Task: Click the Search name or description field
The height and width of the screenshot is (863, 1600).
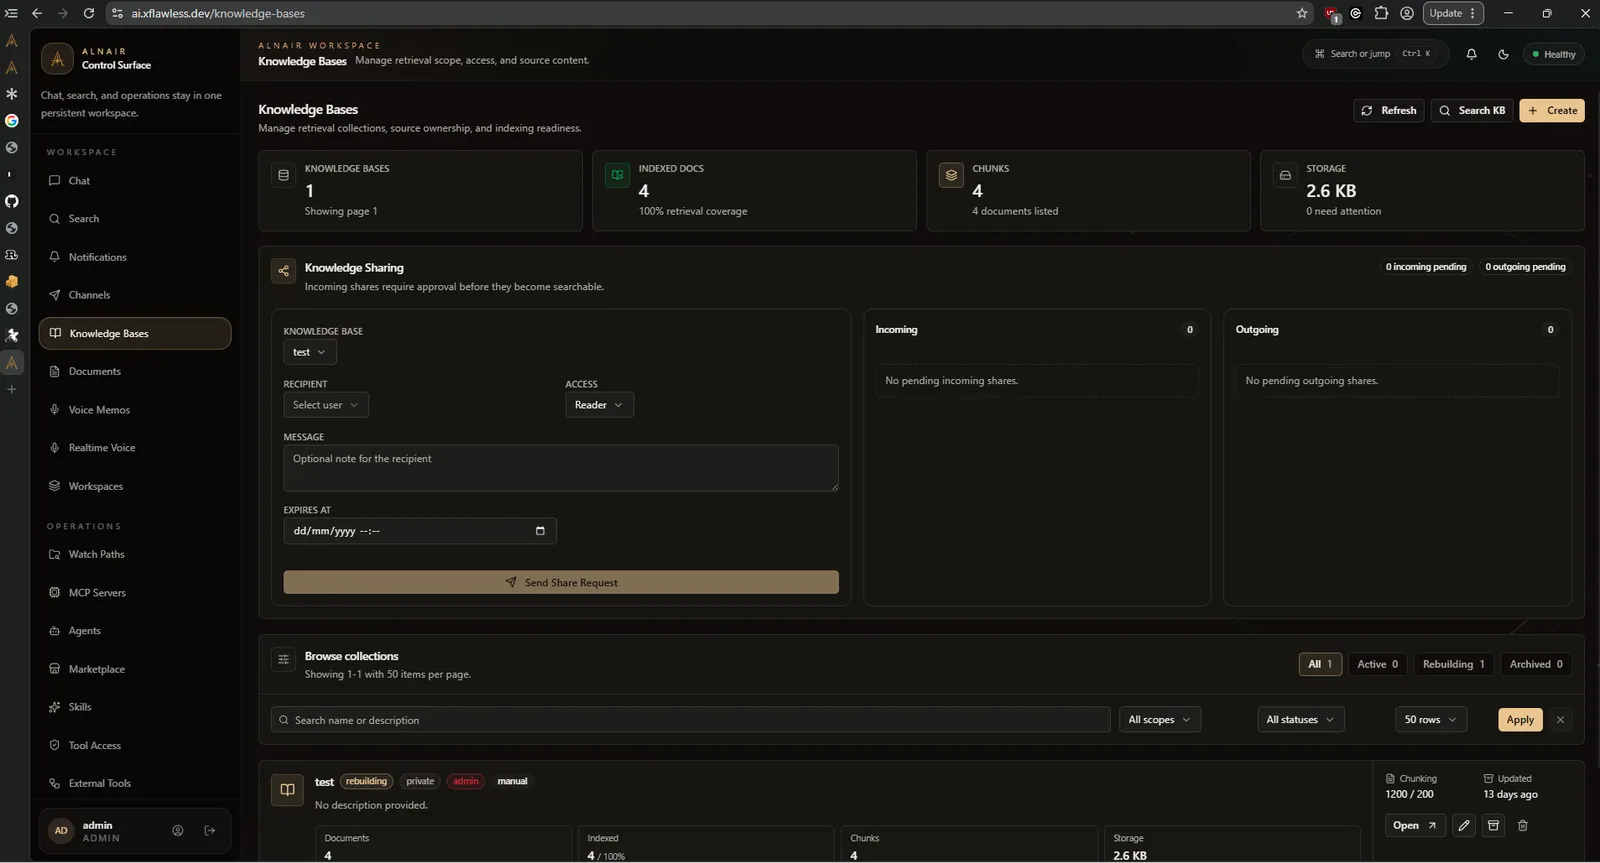Action: point(691,720)
